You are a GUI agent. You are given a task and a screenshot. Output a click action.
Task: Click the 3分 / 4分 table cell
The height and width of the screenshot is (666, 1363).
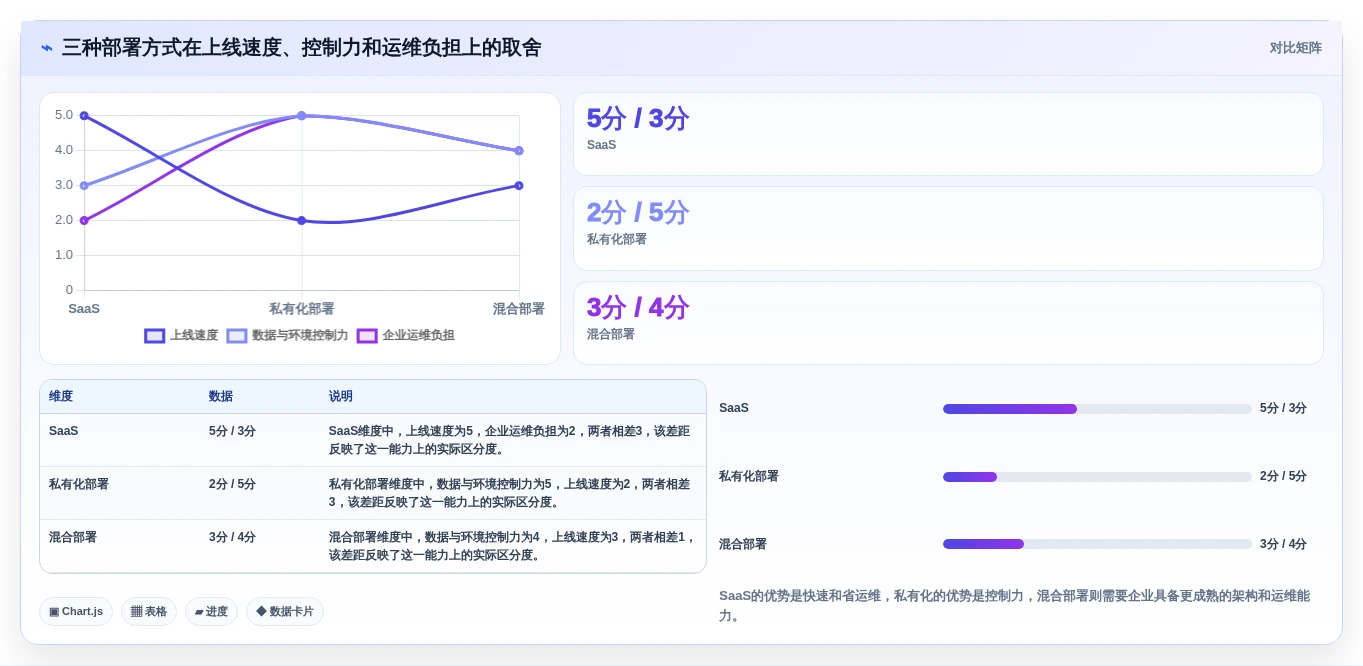click(232, 537)
